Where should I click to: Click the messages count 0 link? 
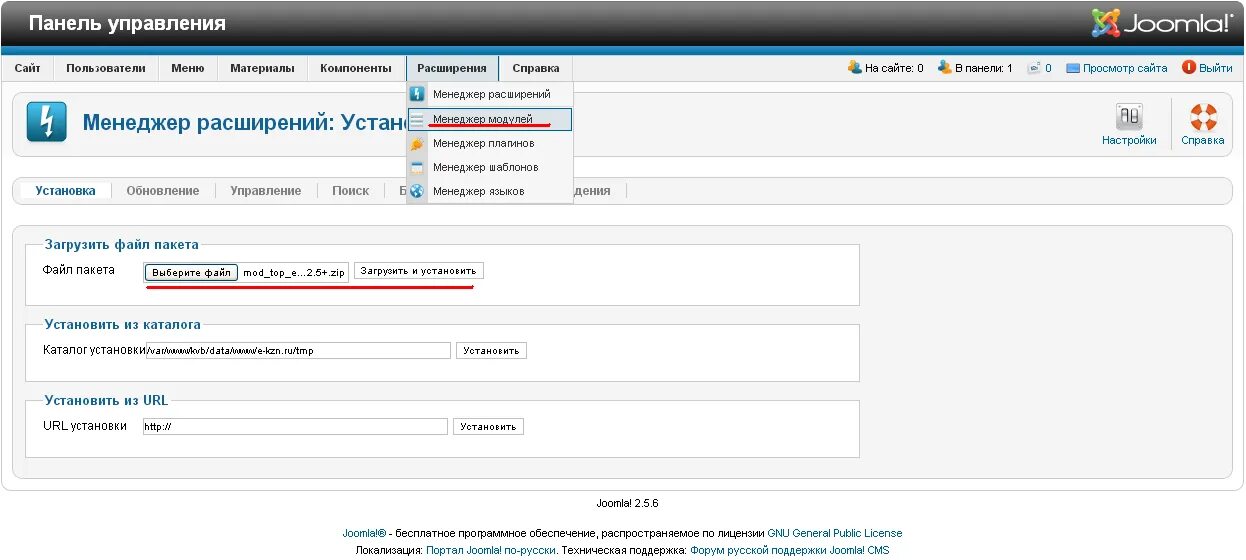(1048, 68)
